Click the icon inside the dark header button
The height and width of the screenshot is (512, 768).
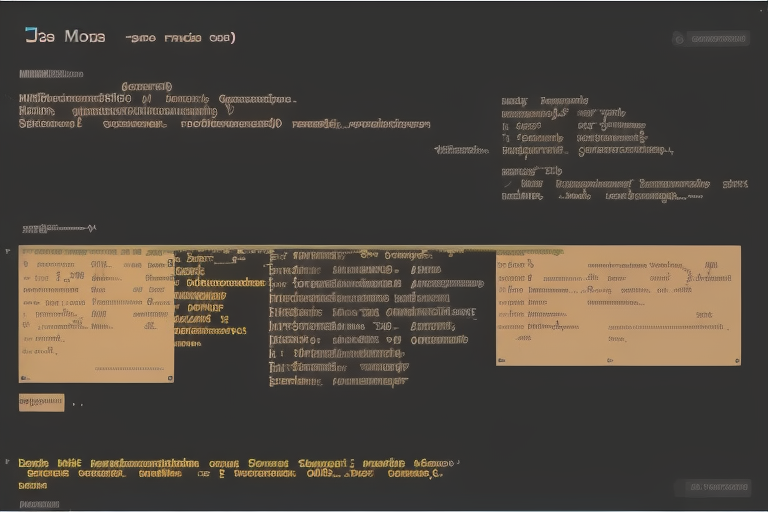679,39
